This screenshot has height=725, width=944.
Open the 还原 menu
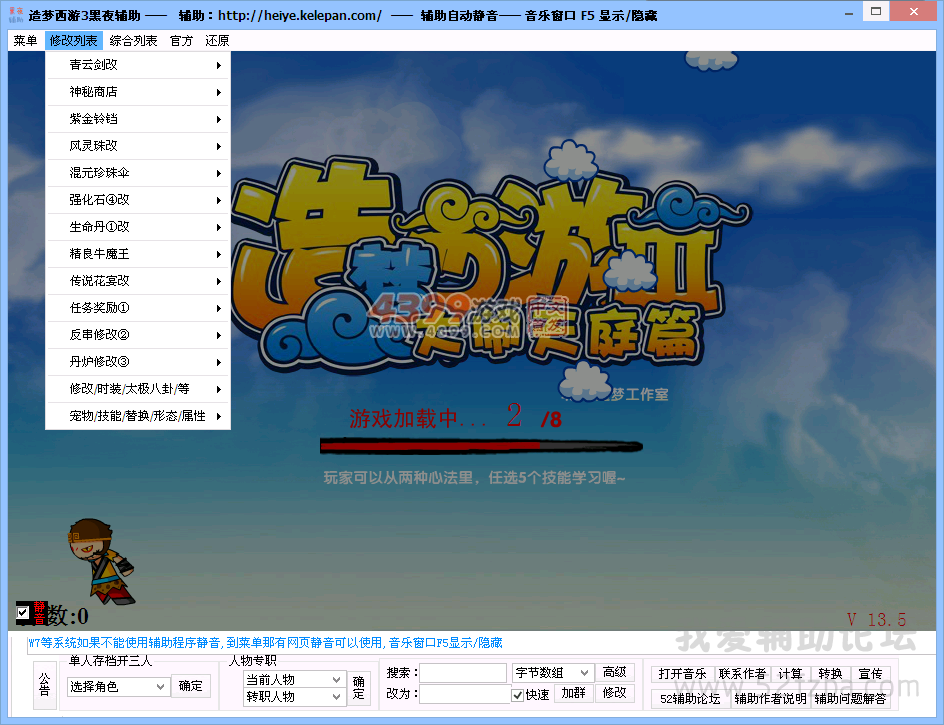pos(217,40)
